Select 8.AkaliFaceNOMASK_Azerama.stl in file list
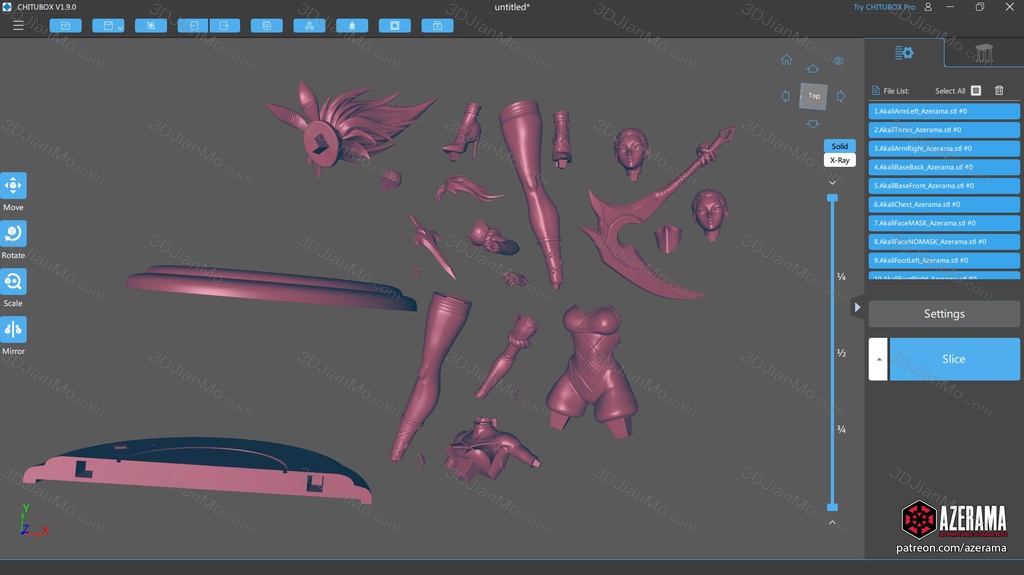Viewport: 1024px width, 575px height. 944,242
